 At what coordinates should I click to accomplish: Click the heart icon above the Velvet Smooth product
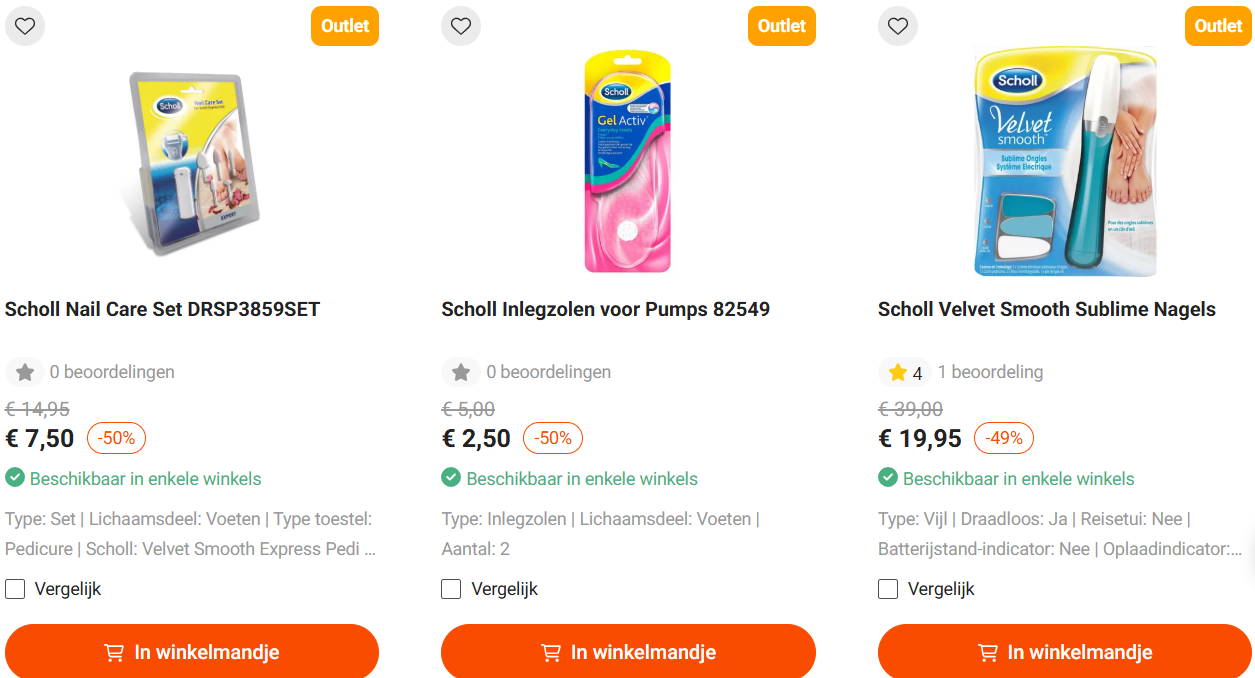(897, 26)
